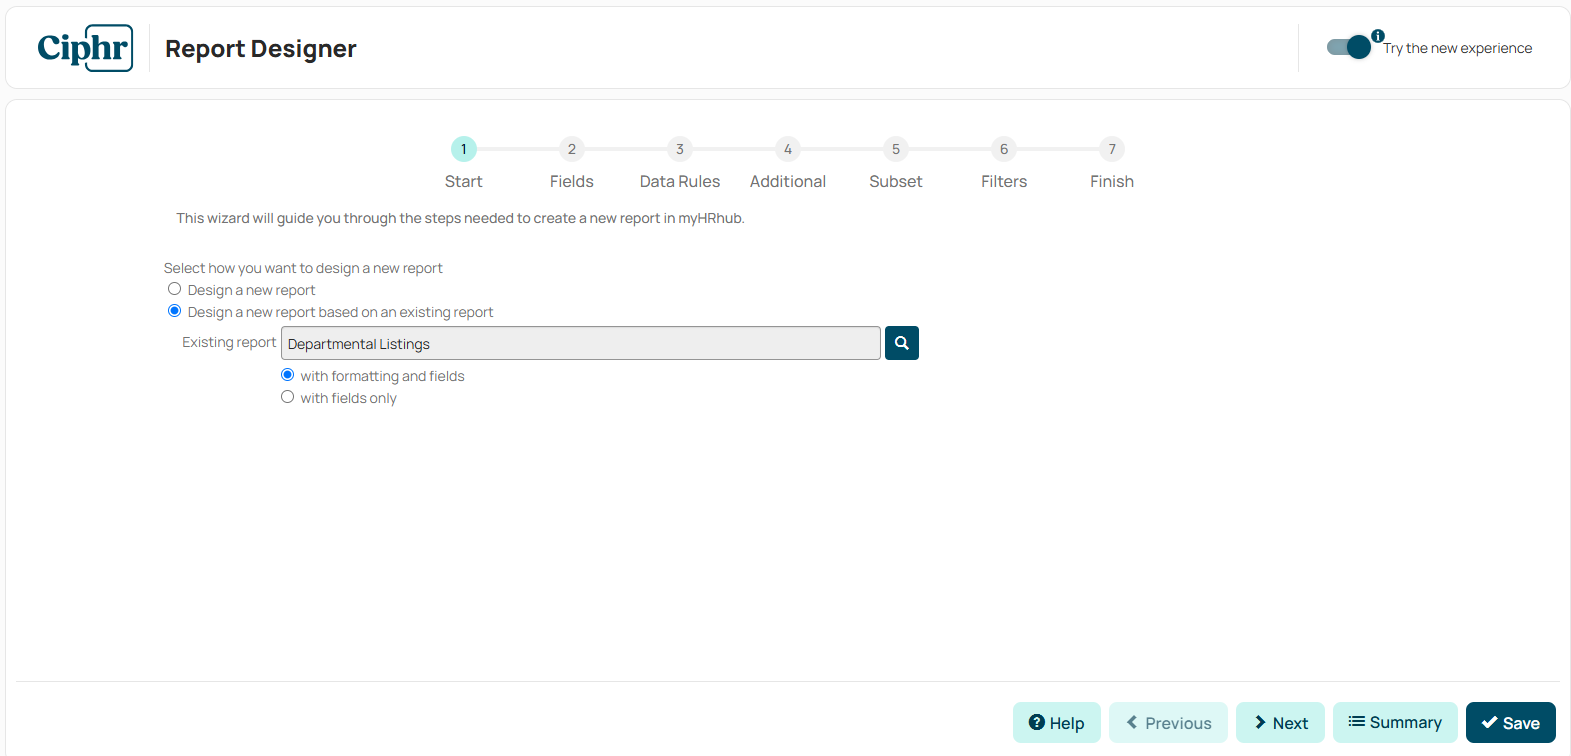
Task: Go to step 2 Fields
Action: point(572,149)
